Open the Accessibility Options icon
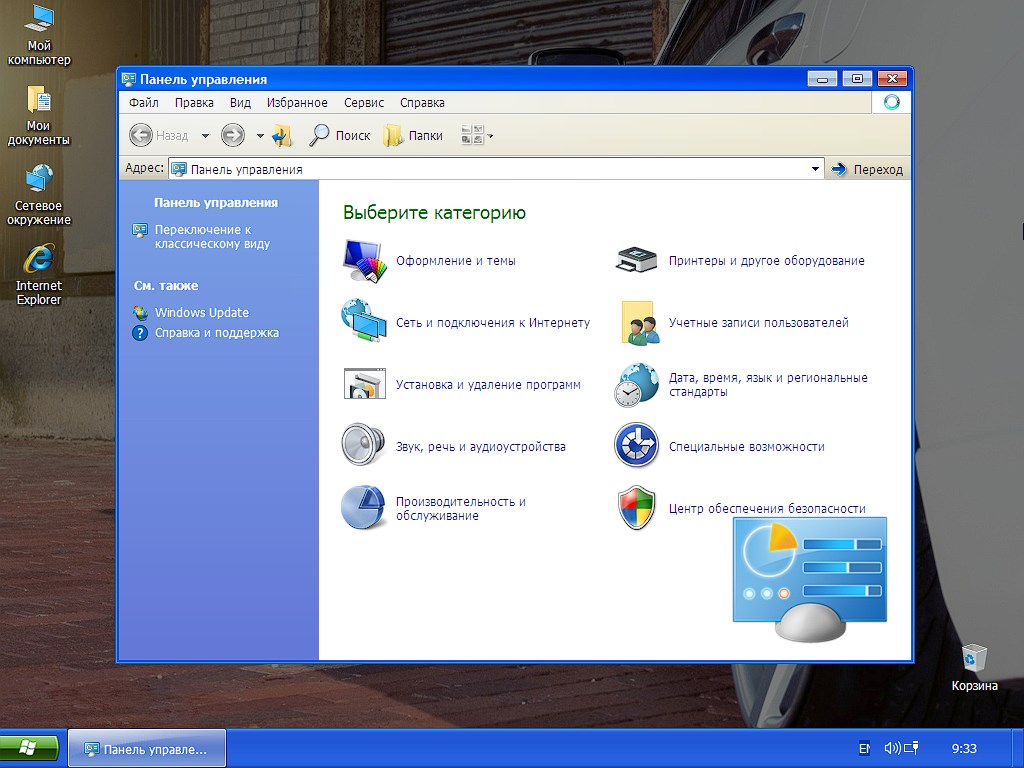This screenshot has height=768, width=1024. (x=636, y=446)
